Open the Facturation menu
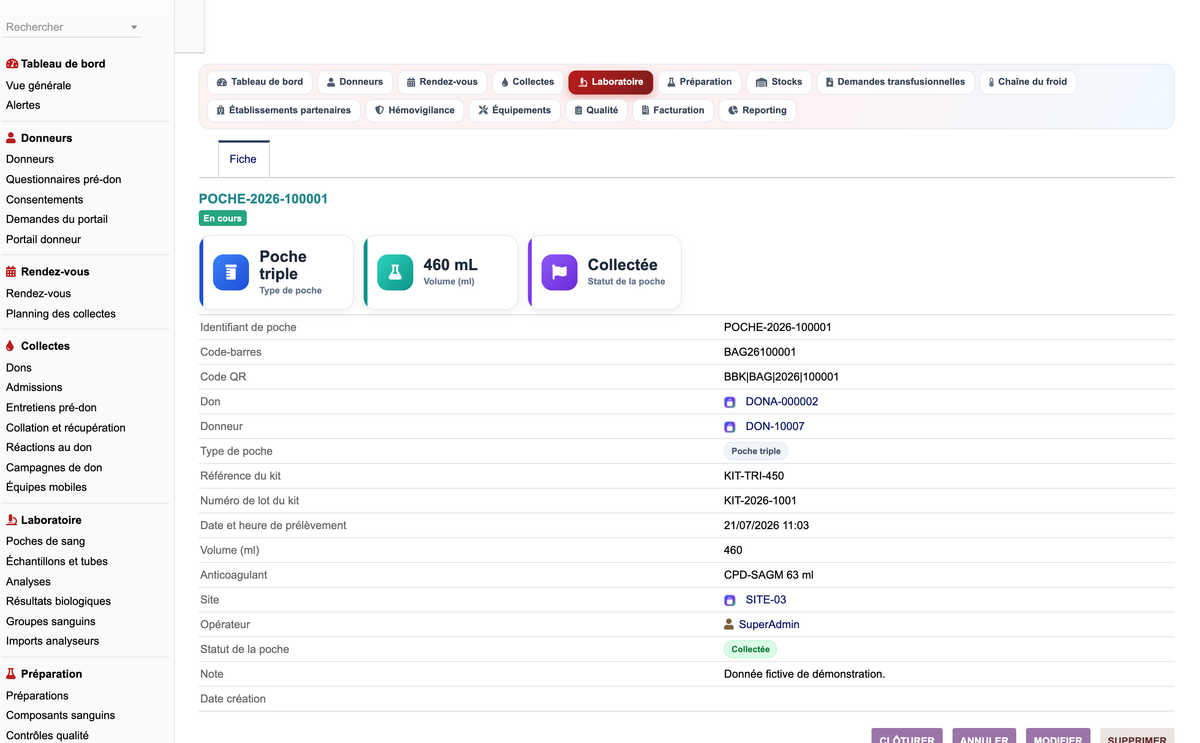The width and height of the screenshot is (1200, 743). click(x=672, y=110)
